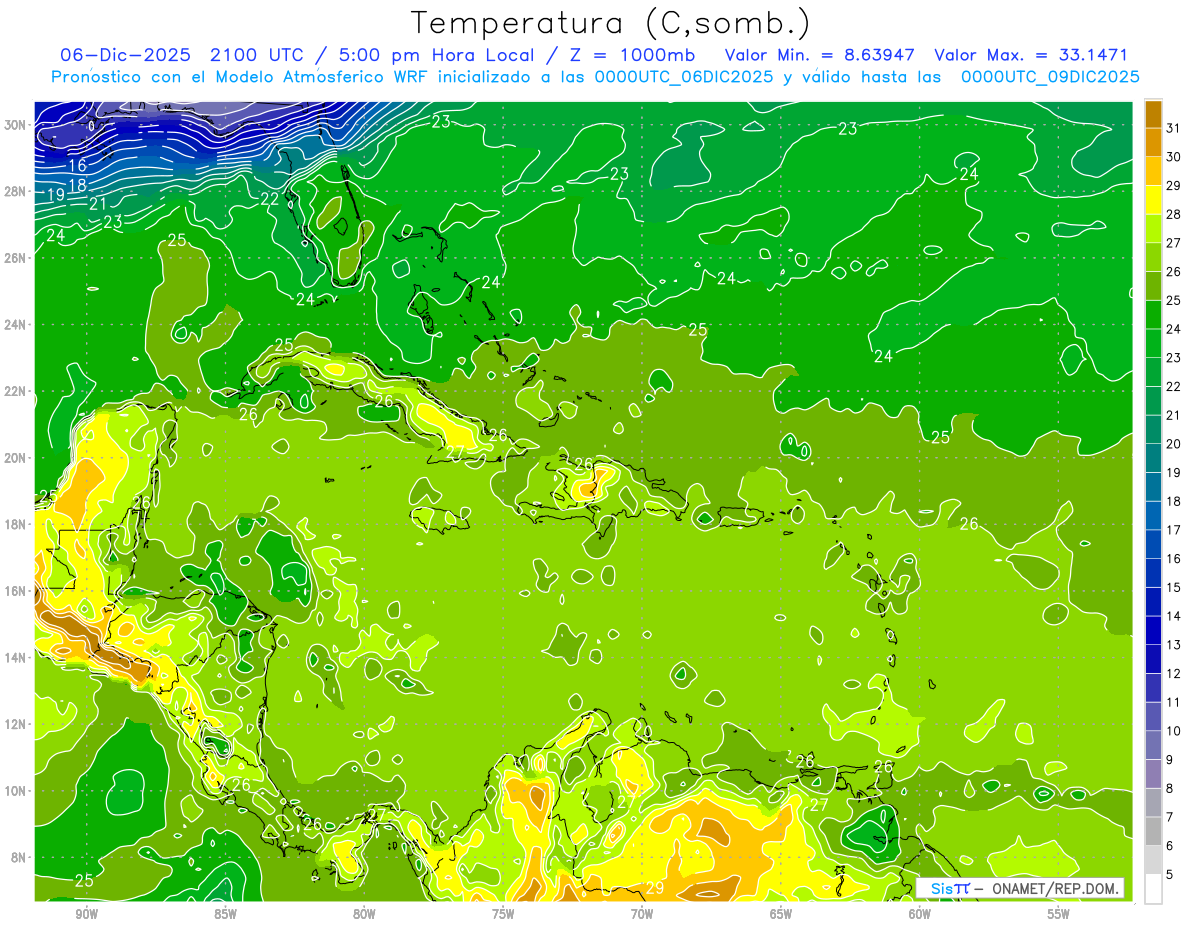Screen dimensions: 1200x927
Task: Click the "Valor Min. = 8.63947" text
Action: (x=818, y=55)
